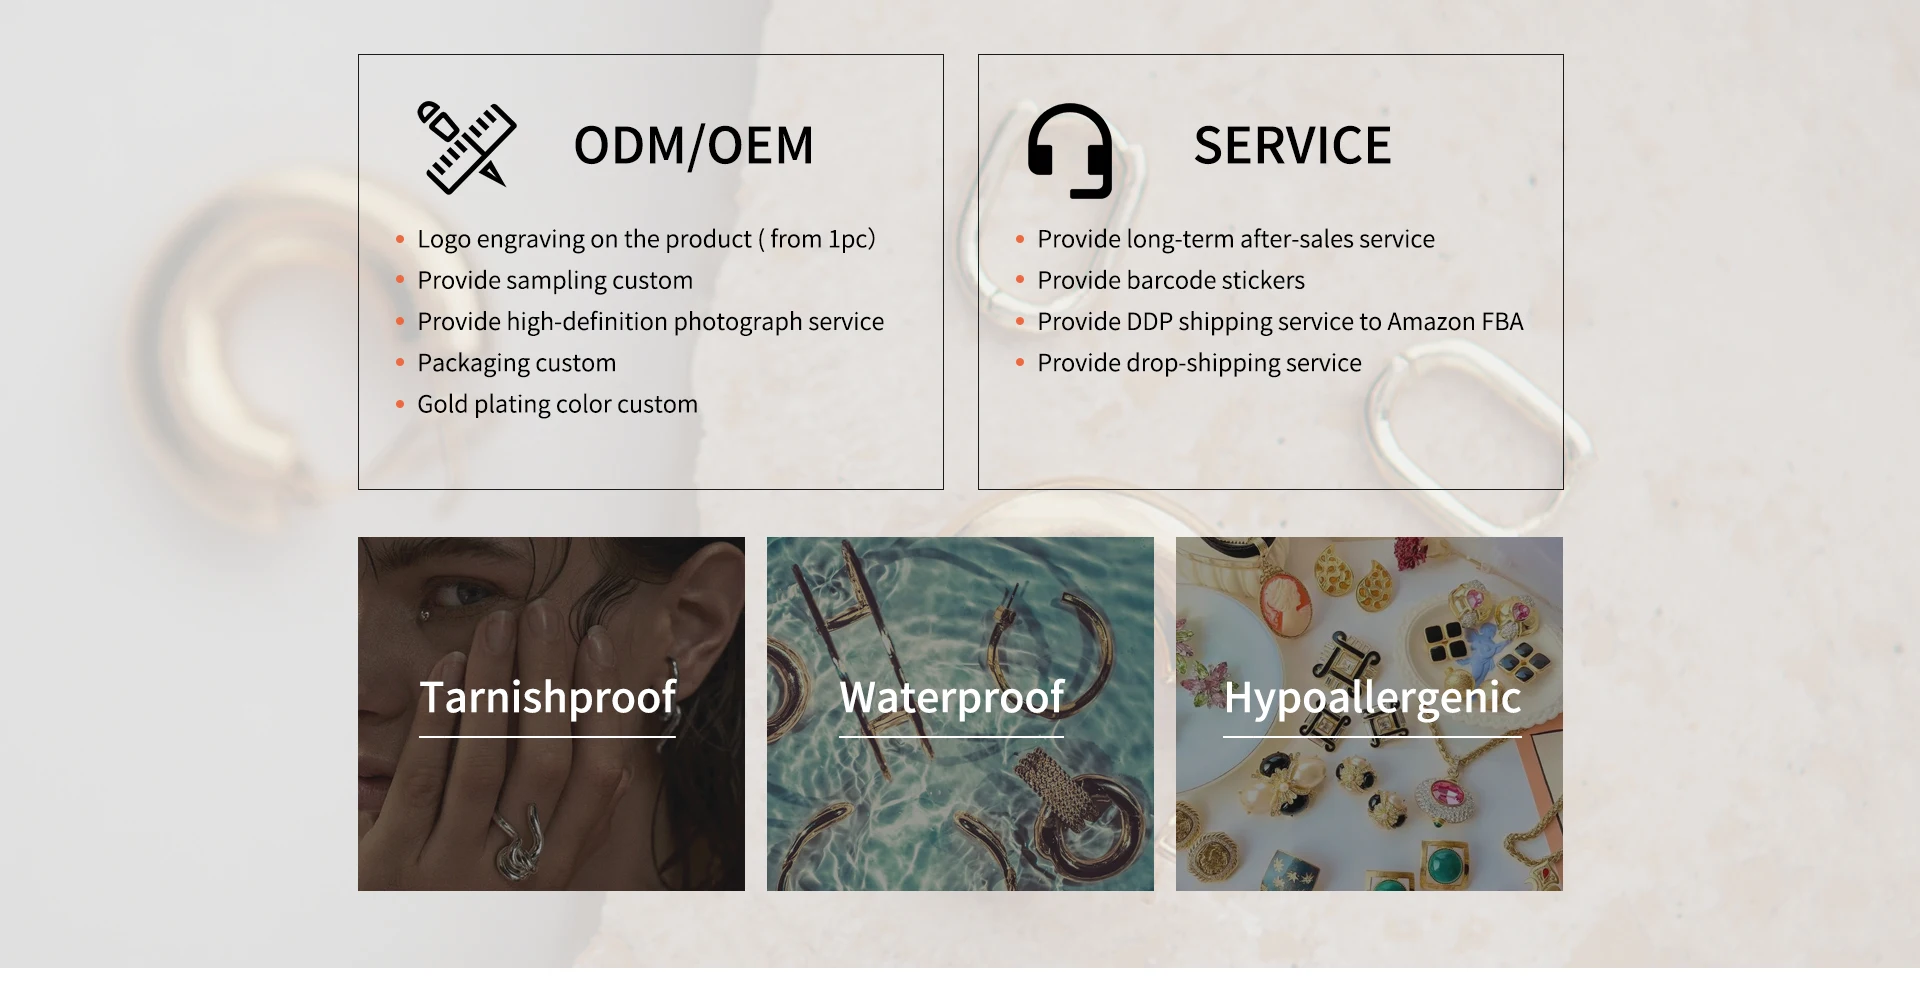Click Logo engraving on the product item
The image size is (1920, 1001).
[646, 239]
